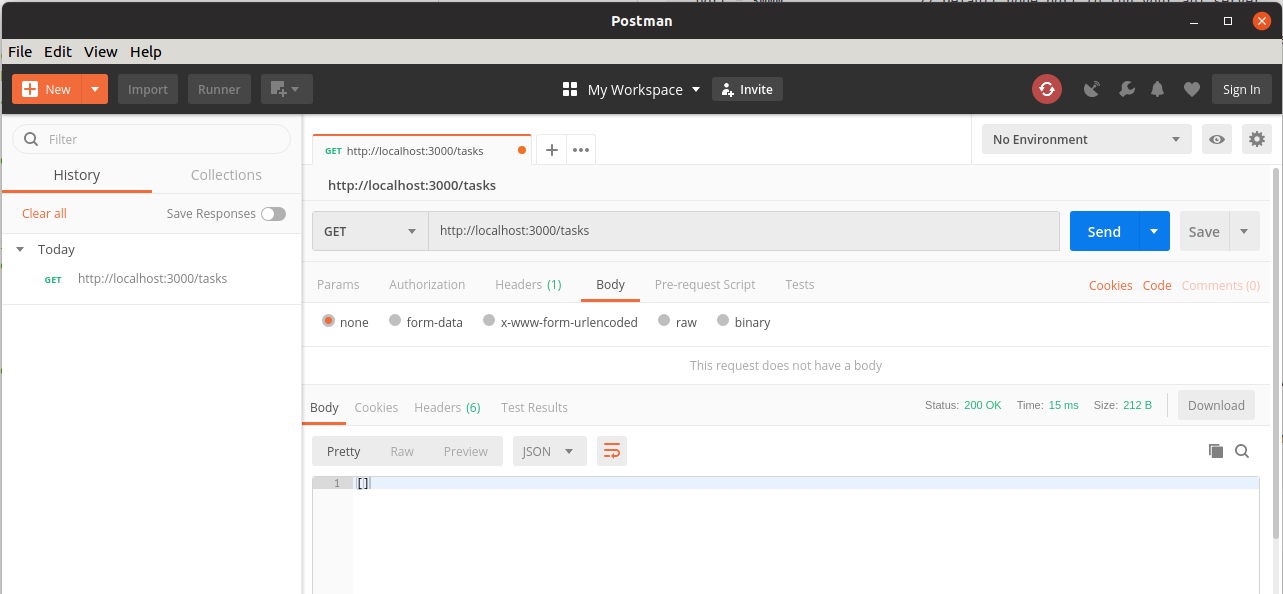Switch to the History tab
The height and width of the screenshot is (594, 1283).
pos(77,175)
